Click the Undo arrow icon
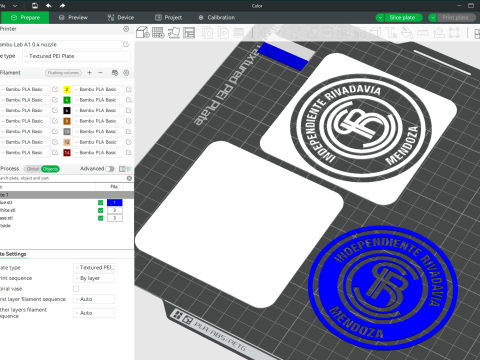Image resolution: width=480 pixels, height=360 pixels. [x=49, y=6]
